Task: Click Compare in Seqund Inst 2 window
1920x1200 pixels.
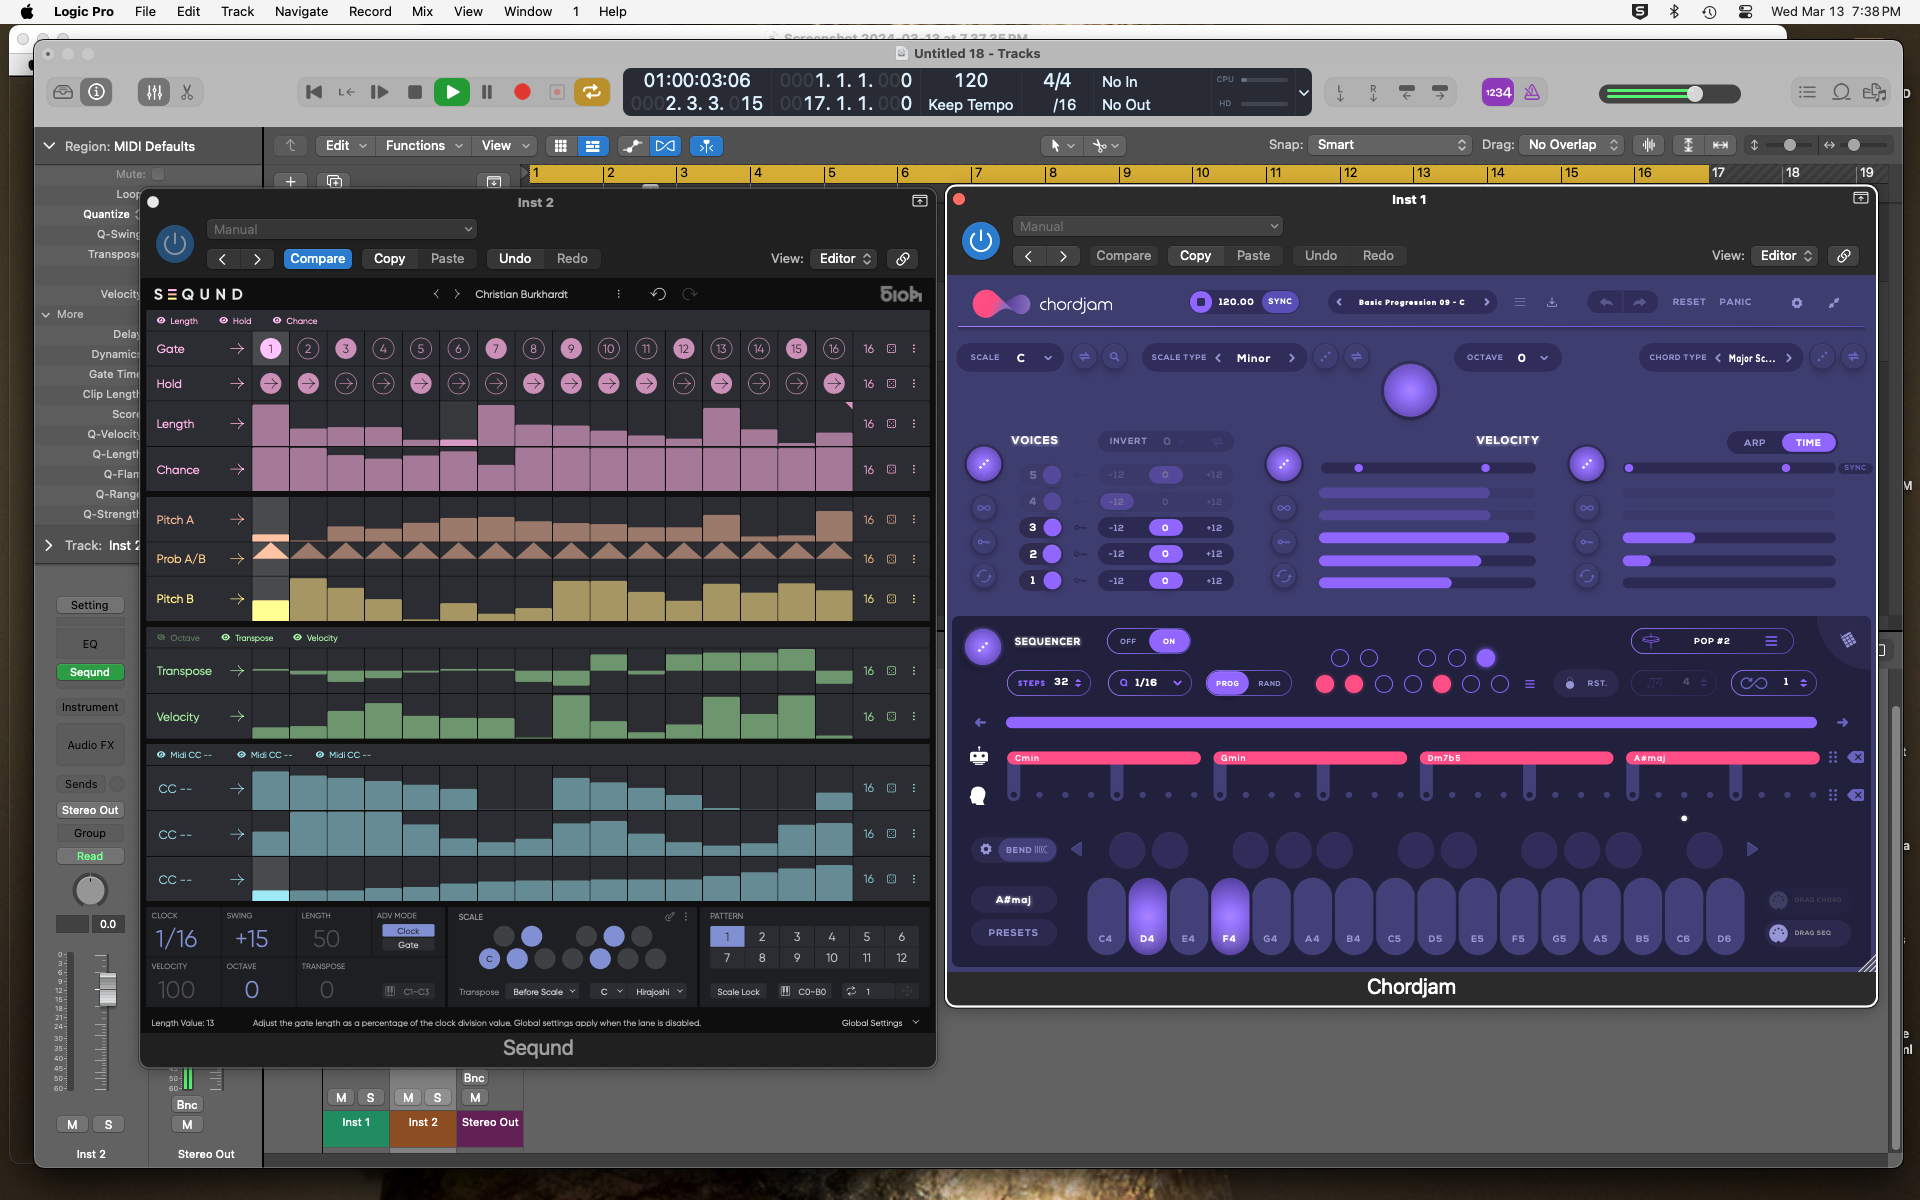Action: click(x=317, y=258)
